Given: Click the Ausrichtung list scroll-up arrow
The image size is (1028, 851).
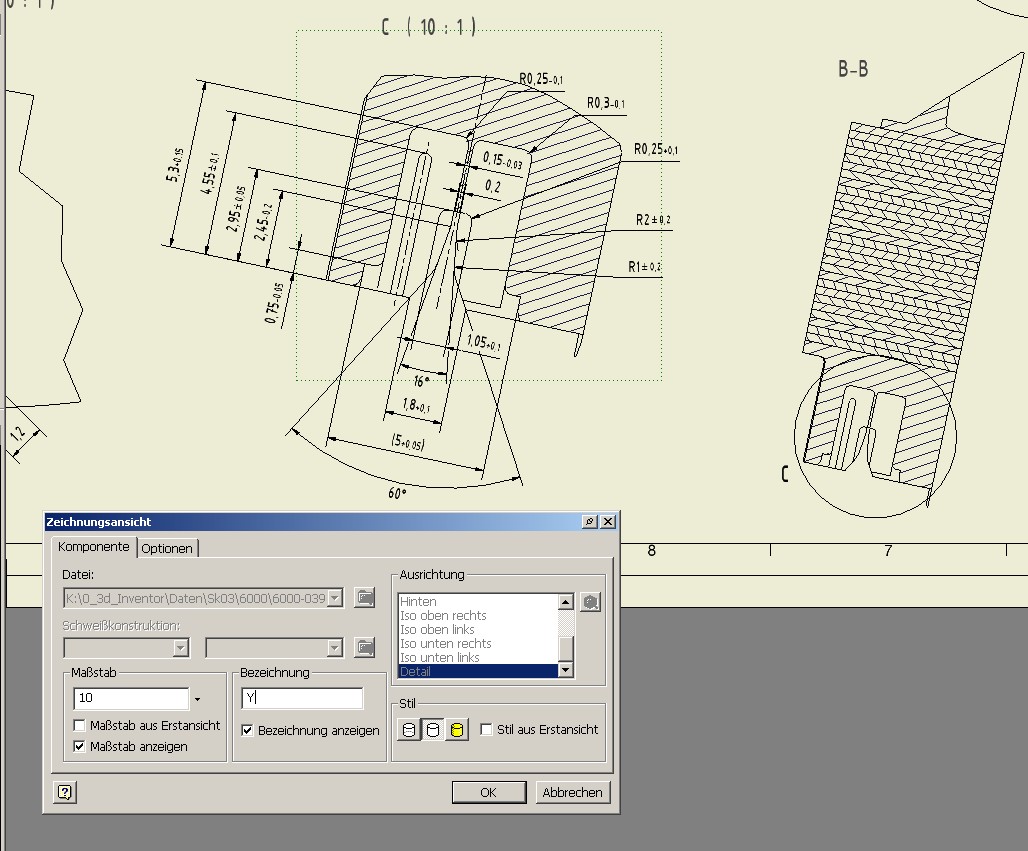Looking at the screenshot, I should [x=565, y=602].
